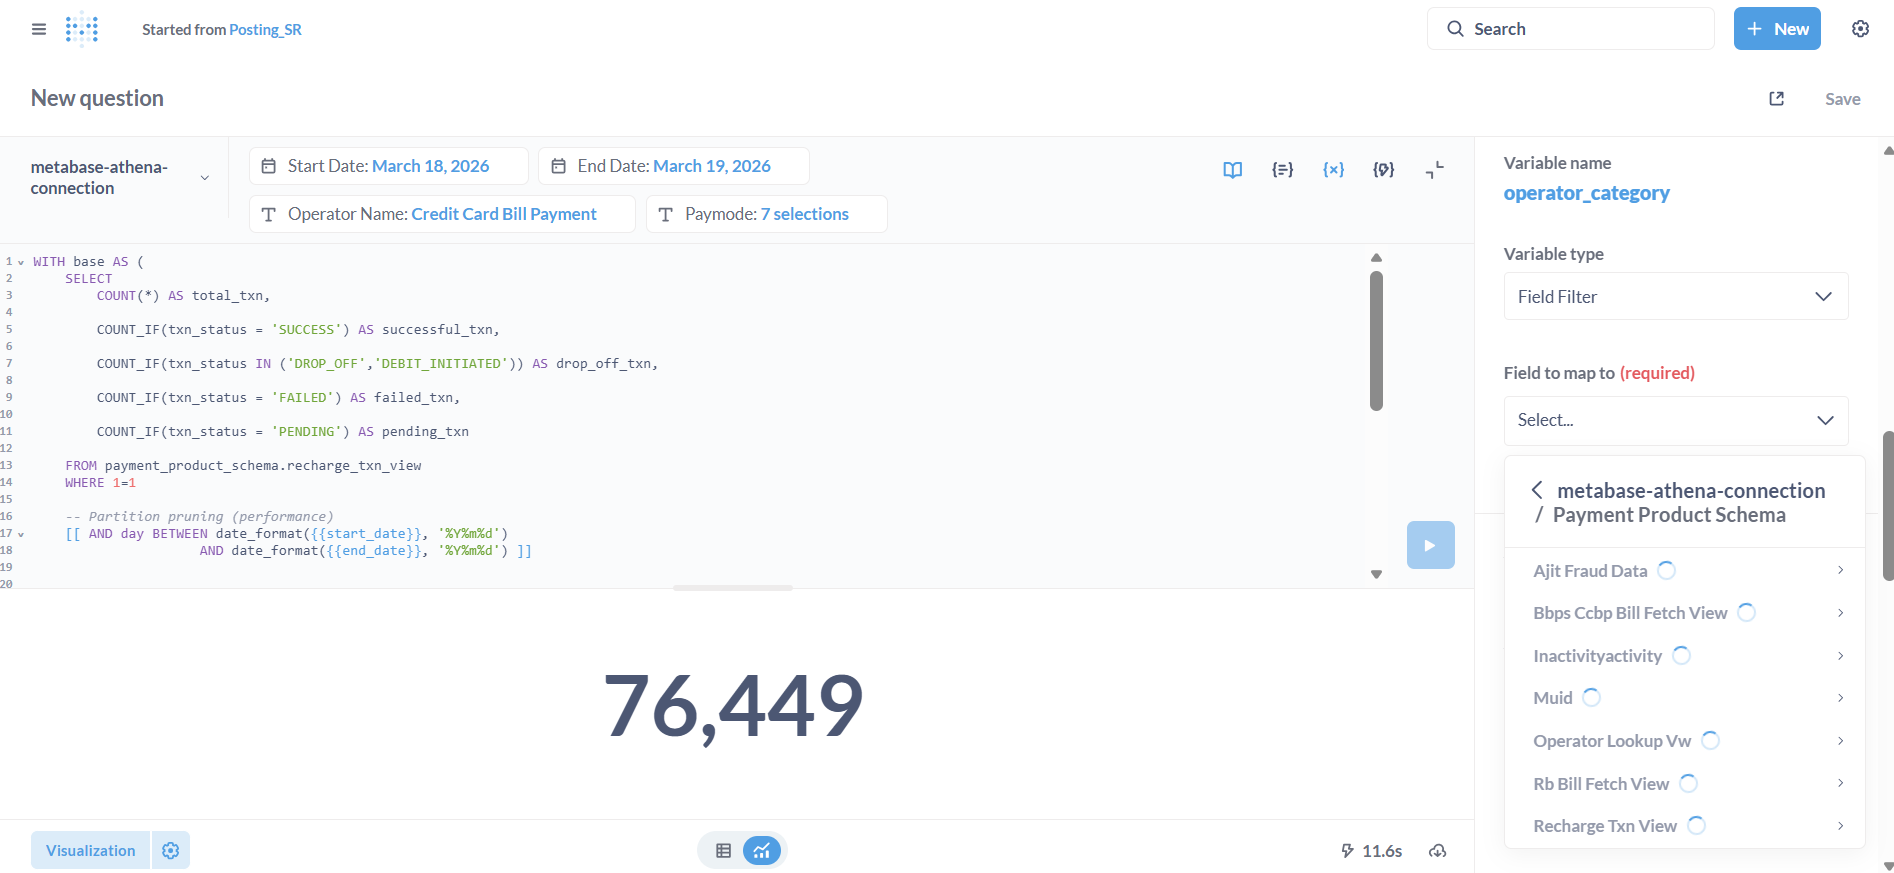Open visualization settings gear
This screenshot has width=1894, height=873.
click(171, 850)
